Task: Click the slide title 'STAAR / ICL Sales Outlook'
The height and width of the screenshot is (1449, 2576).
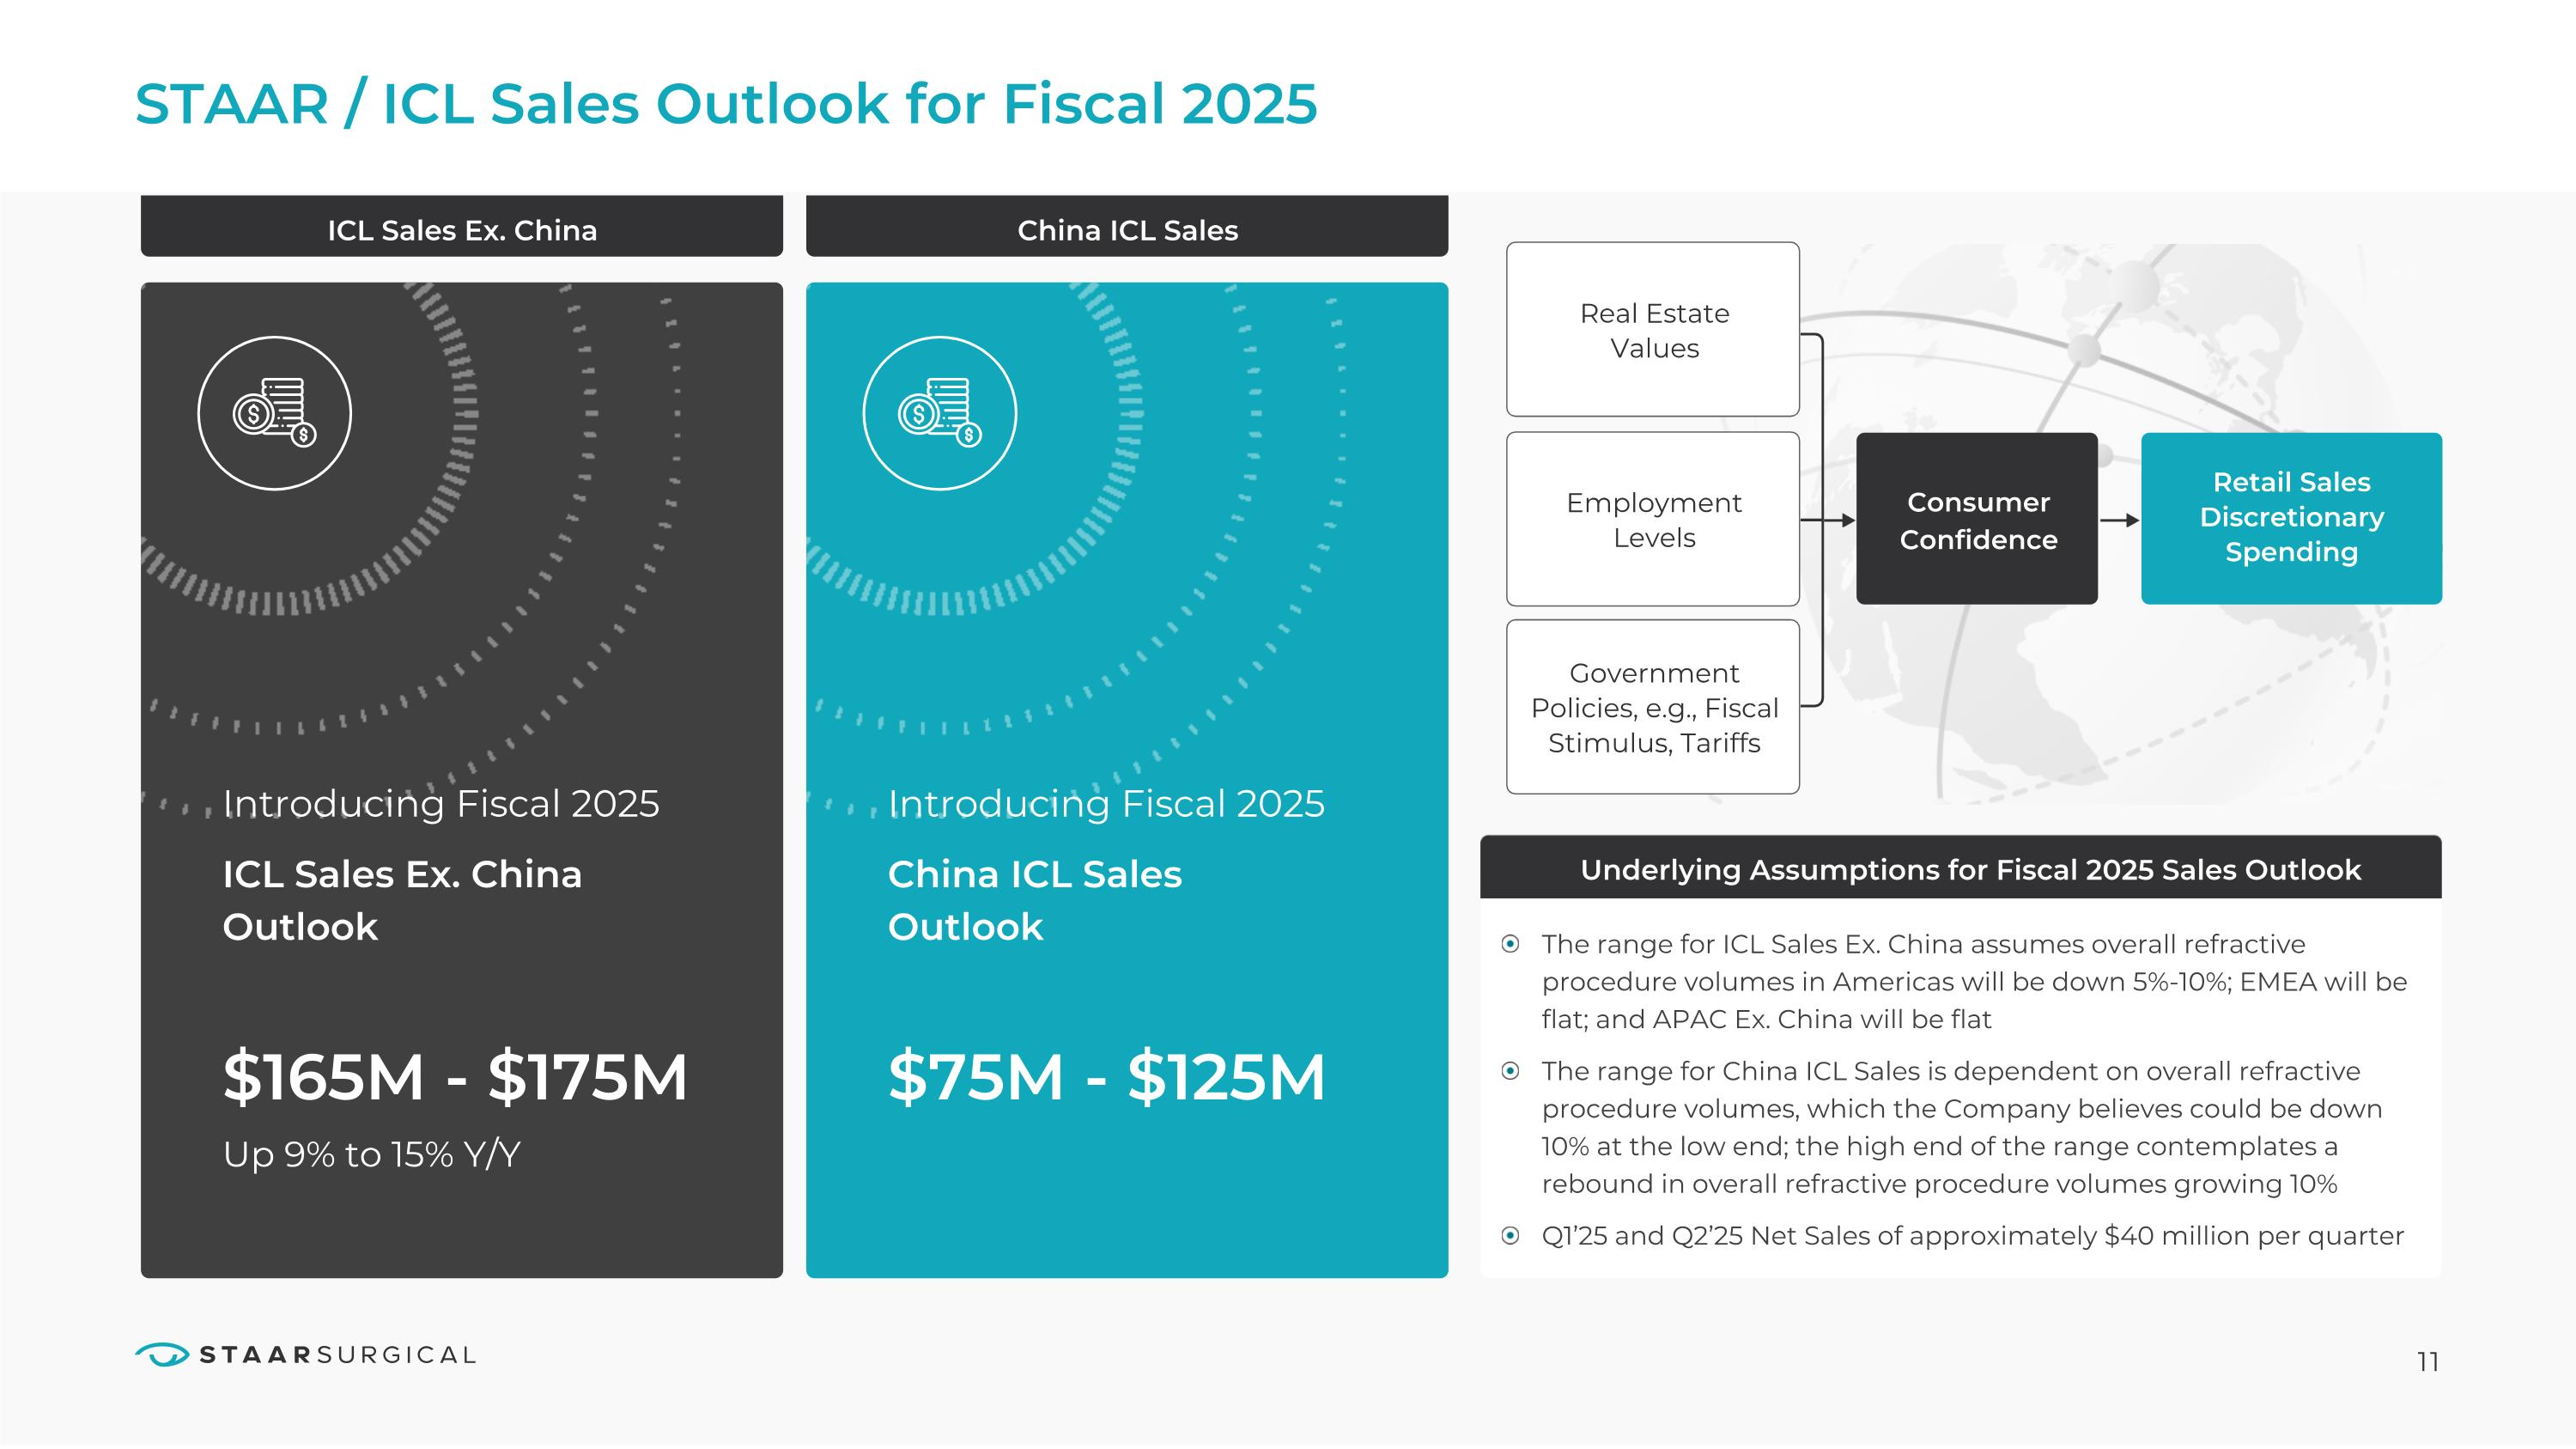Action: pyautogui.click(x=726, y=104)
